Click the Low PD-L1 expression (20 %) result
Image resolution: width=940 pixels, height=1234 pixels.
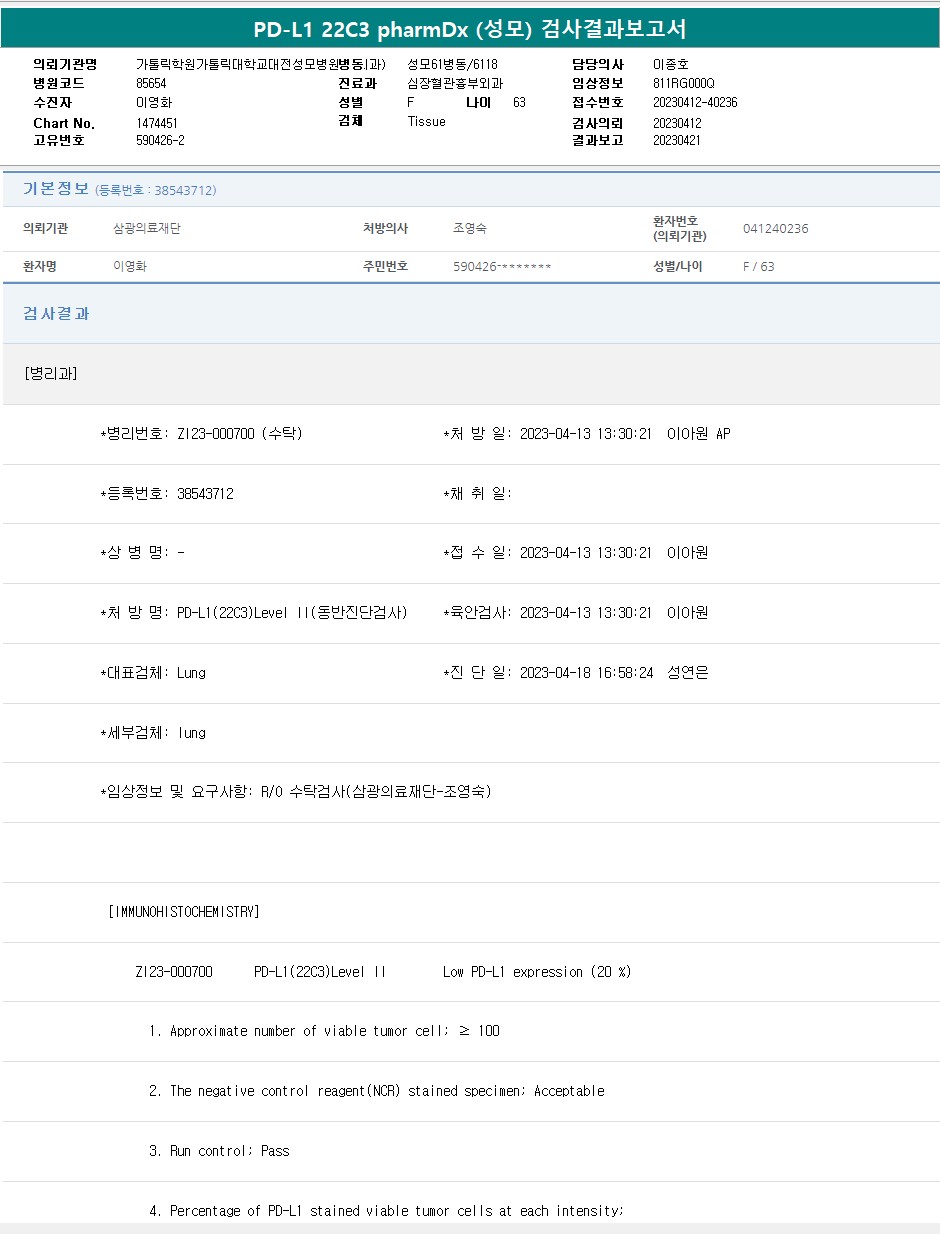pos(537,971)
